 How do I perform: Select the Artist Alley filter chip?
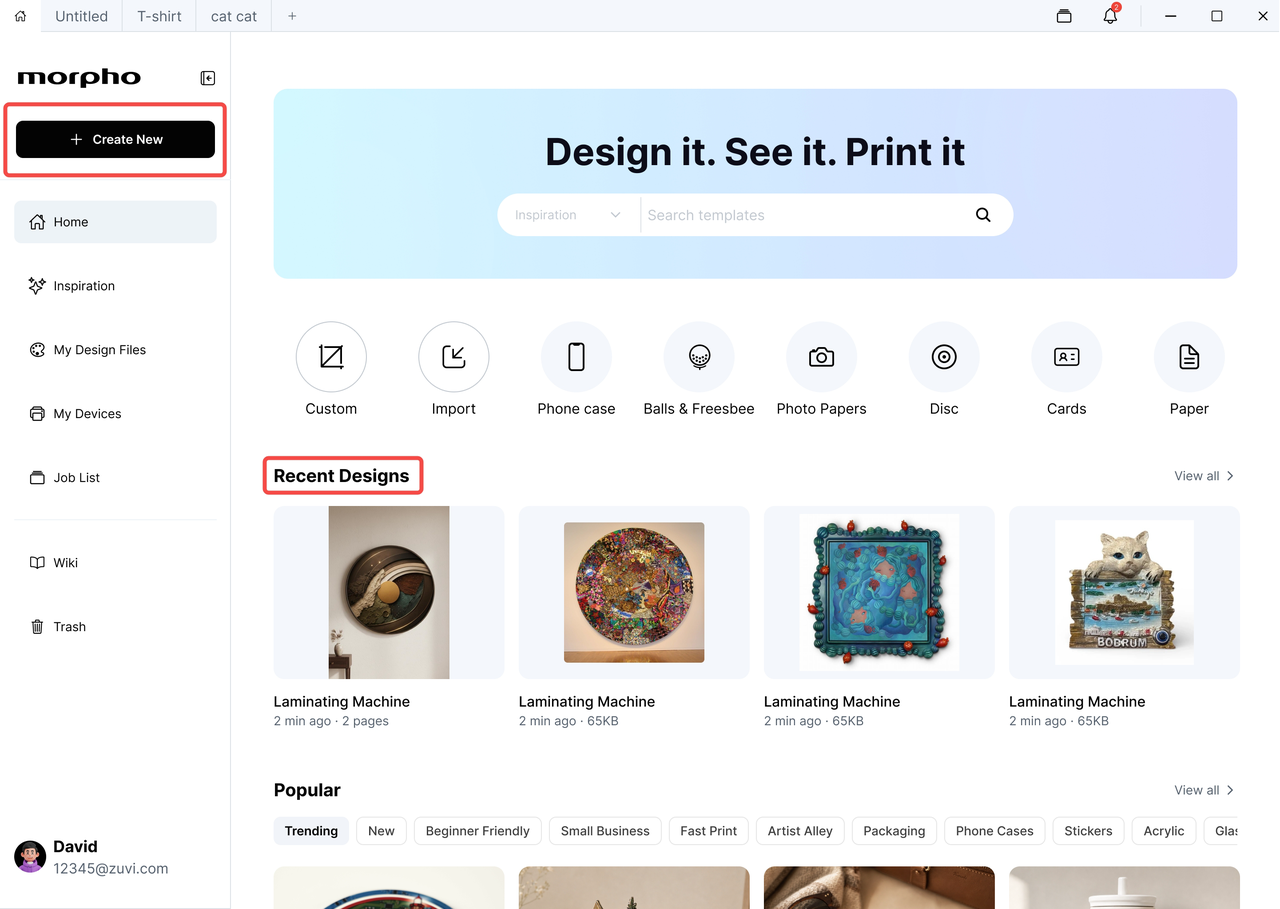(x=800, y=831)
